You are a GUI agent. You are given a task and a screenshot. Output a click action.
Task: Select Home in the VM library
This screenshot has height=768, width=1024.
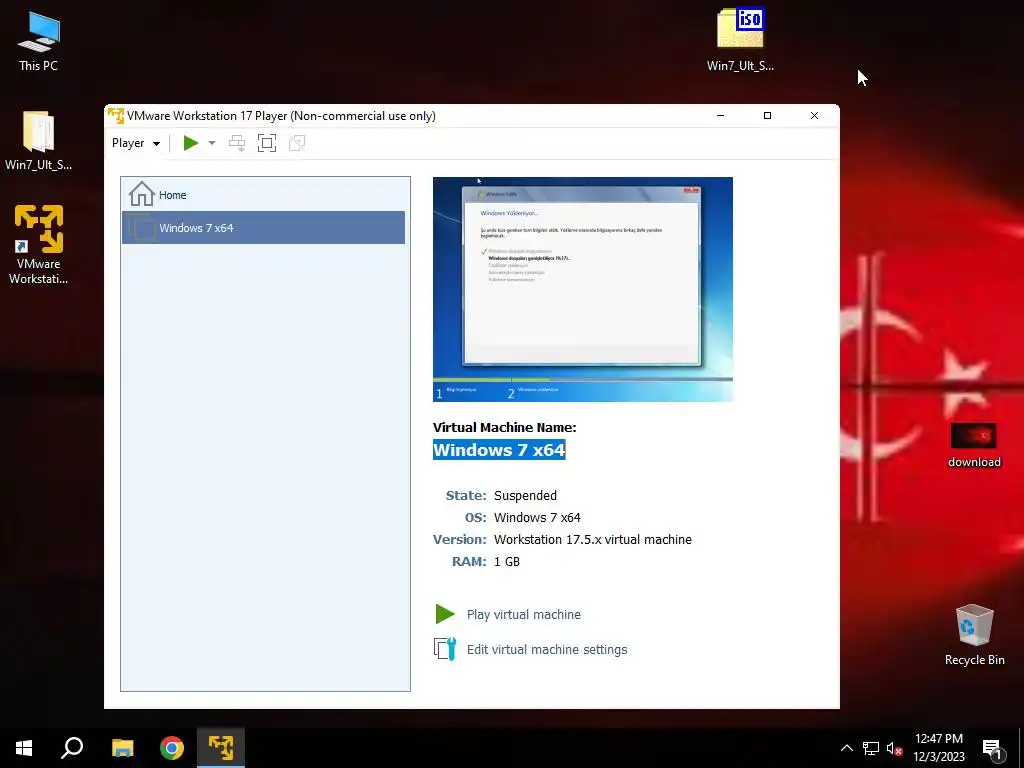tap(263, 195)
